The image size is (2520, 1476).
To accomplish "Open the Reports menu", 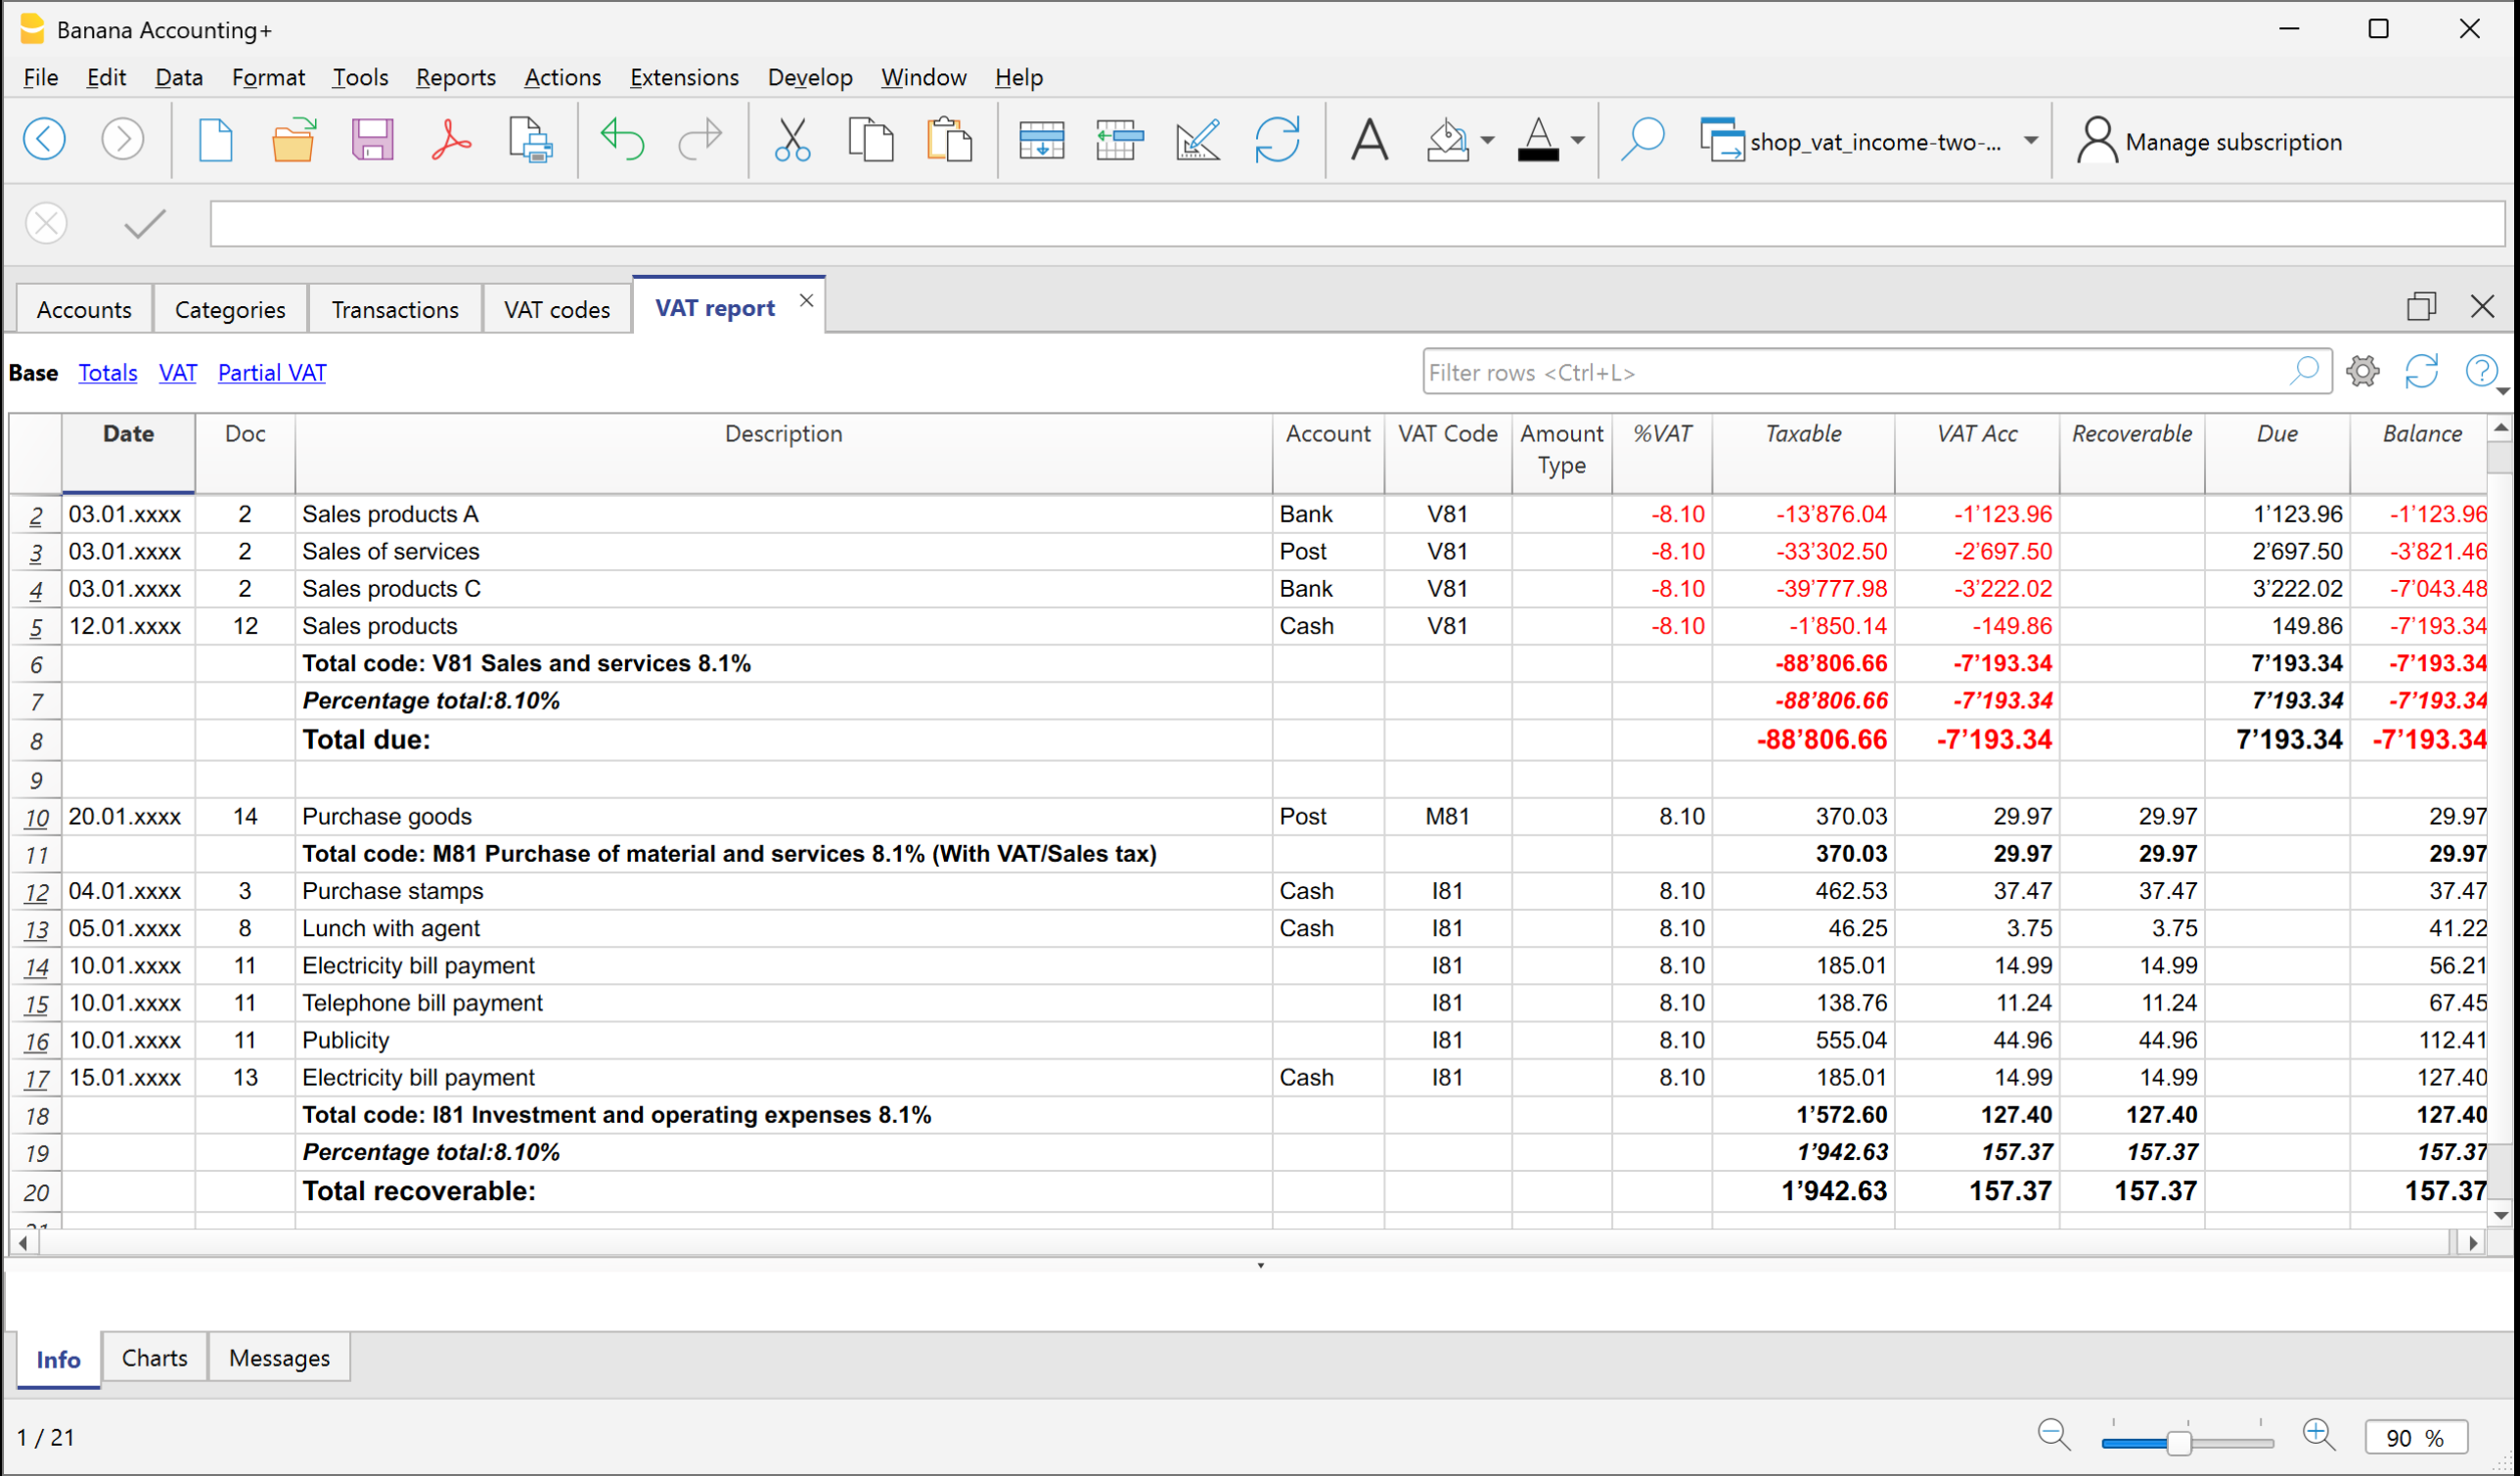I will (455, 77).
